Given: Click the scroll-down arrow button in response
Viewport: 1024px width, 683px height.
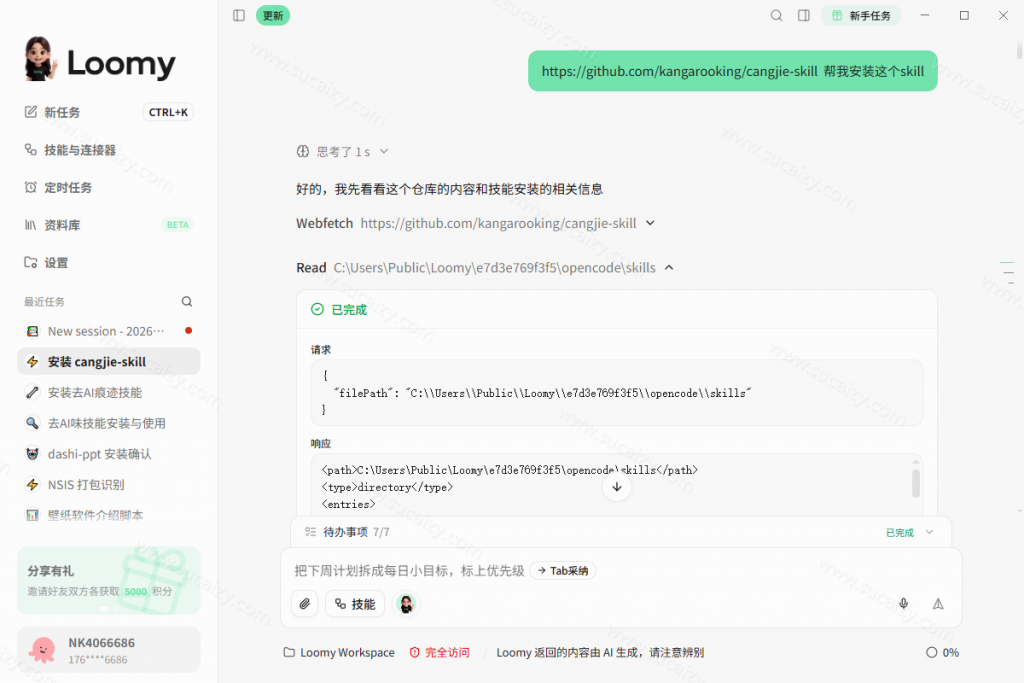Looking at the screenshot, I should (616, 487).
